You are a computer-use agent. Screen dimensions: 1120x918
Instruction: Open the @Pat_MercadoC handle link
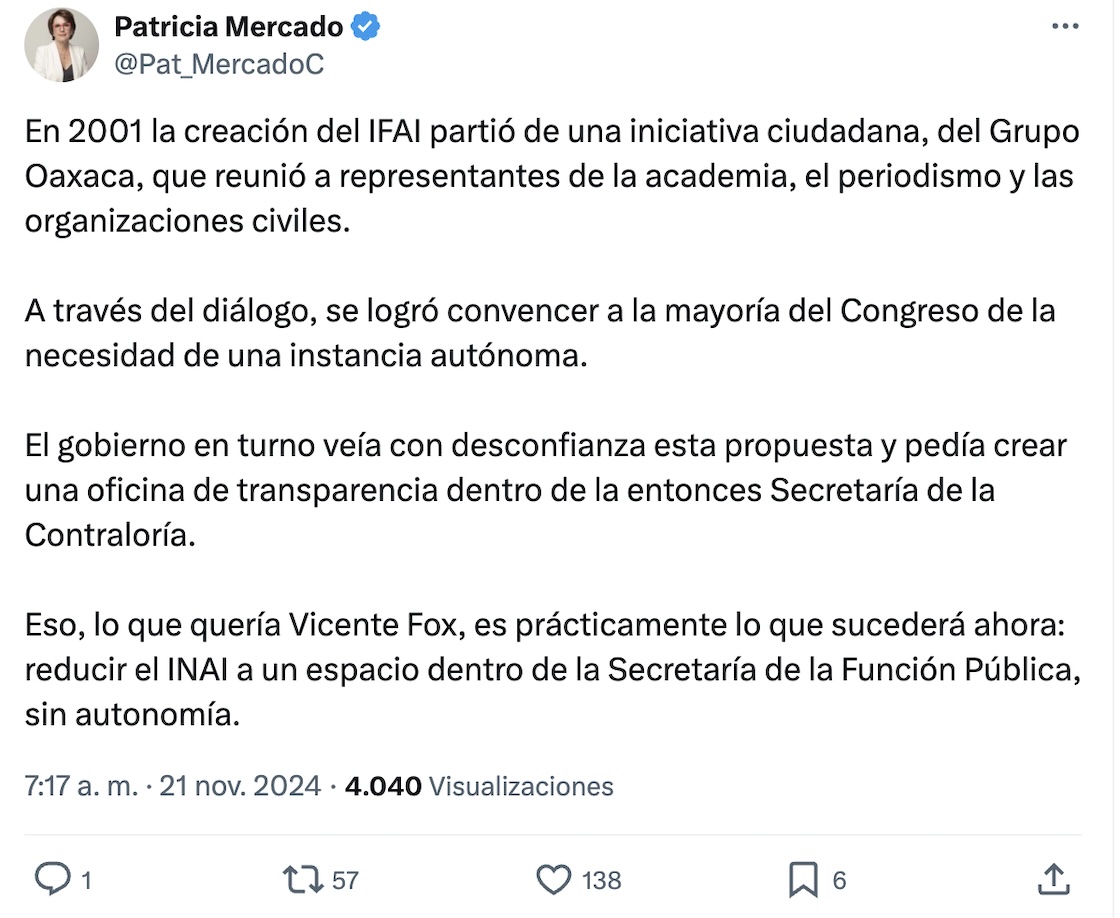219,65
